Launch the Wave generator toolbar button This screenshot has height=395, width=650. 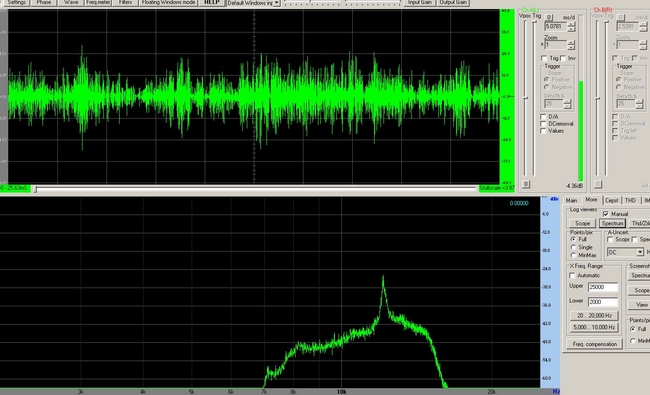pyautogui.click(x=71, y=2)
